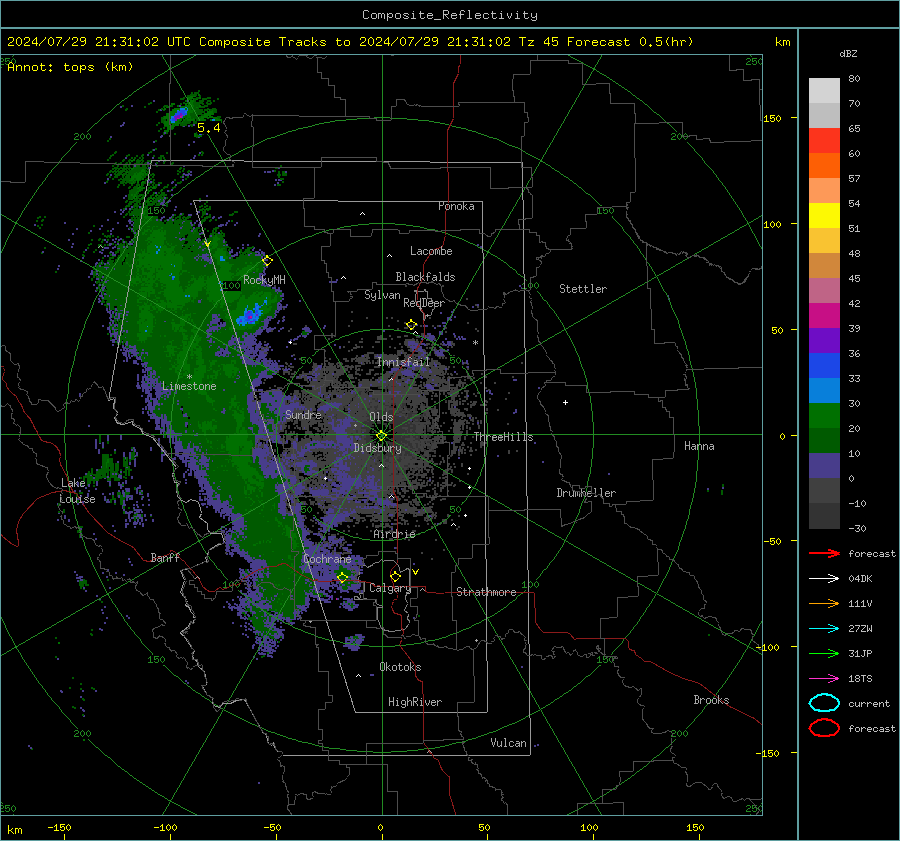The height and width of the screenshot is (841, 900).
Task: Click the white plus marker near Stettler area
Action: [x=565, y=402]
